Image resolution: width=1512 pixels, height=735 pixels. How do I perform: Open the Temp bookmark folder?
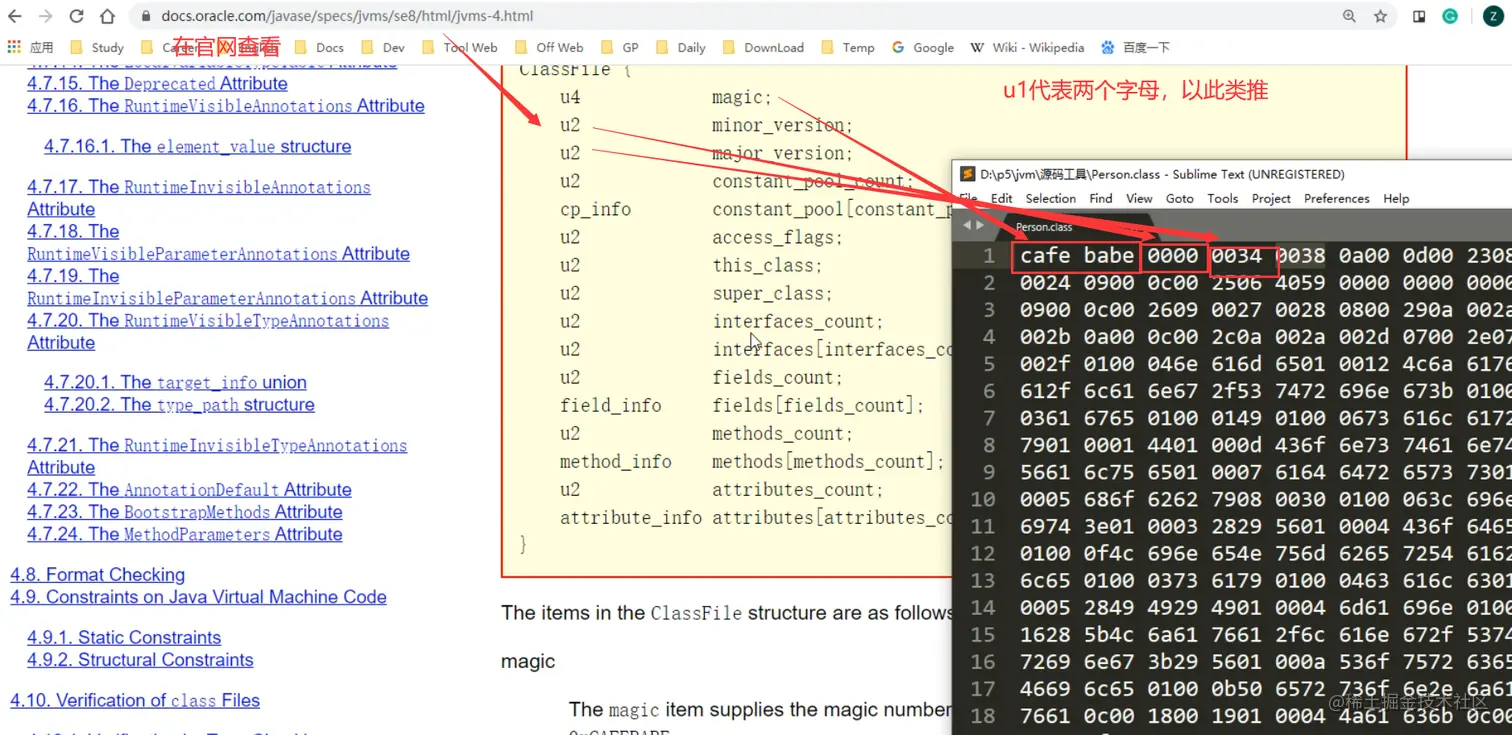click(x=848, y=47)
